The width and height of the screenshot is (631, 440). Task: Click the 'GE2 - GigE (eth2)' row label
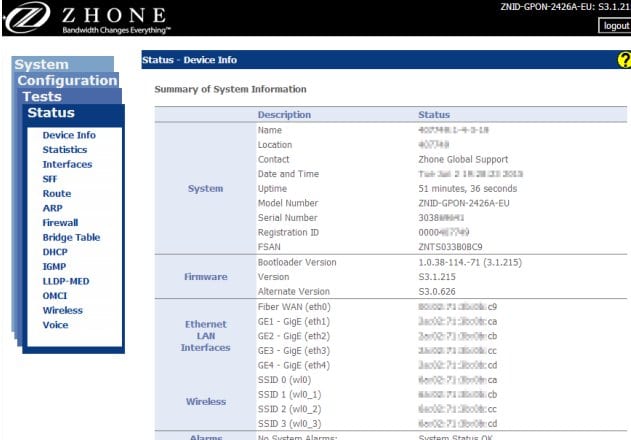pyautogui.click(x=294, y=336)
